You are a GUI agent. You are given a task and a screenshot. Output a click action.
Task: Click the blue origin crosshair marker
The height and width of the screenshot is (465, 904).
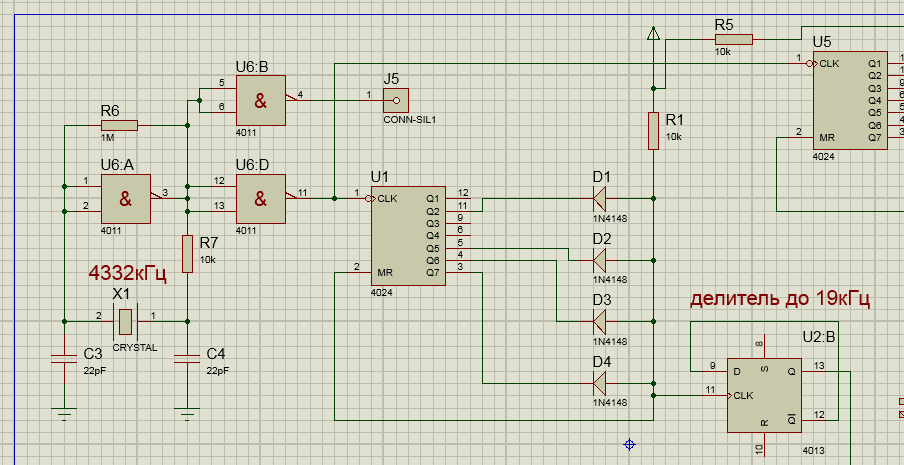coord(630,443)
